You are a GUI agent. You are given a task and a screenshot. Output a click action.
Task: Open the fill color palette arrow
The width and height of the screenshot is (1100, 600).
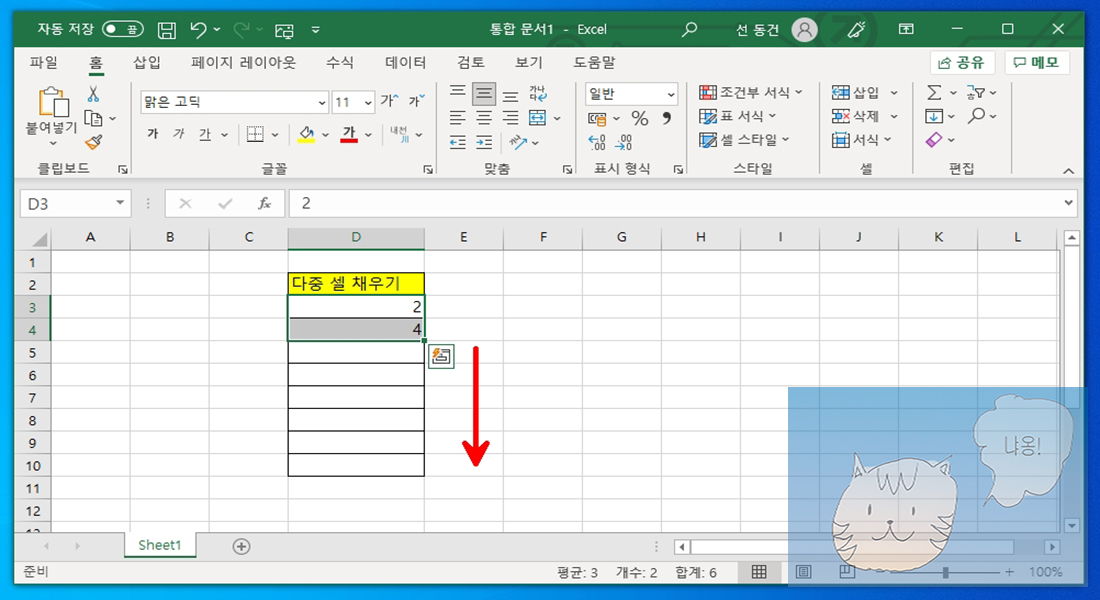tap(325, 135)
